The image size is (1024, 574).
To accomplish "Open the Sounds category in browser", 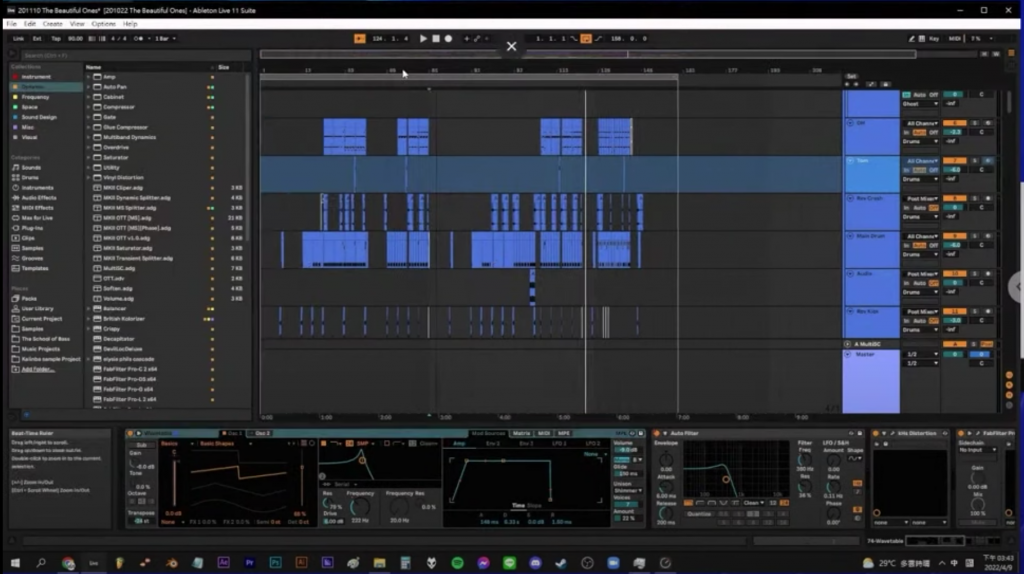I will click(31, 168).
